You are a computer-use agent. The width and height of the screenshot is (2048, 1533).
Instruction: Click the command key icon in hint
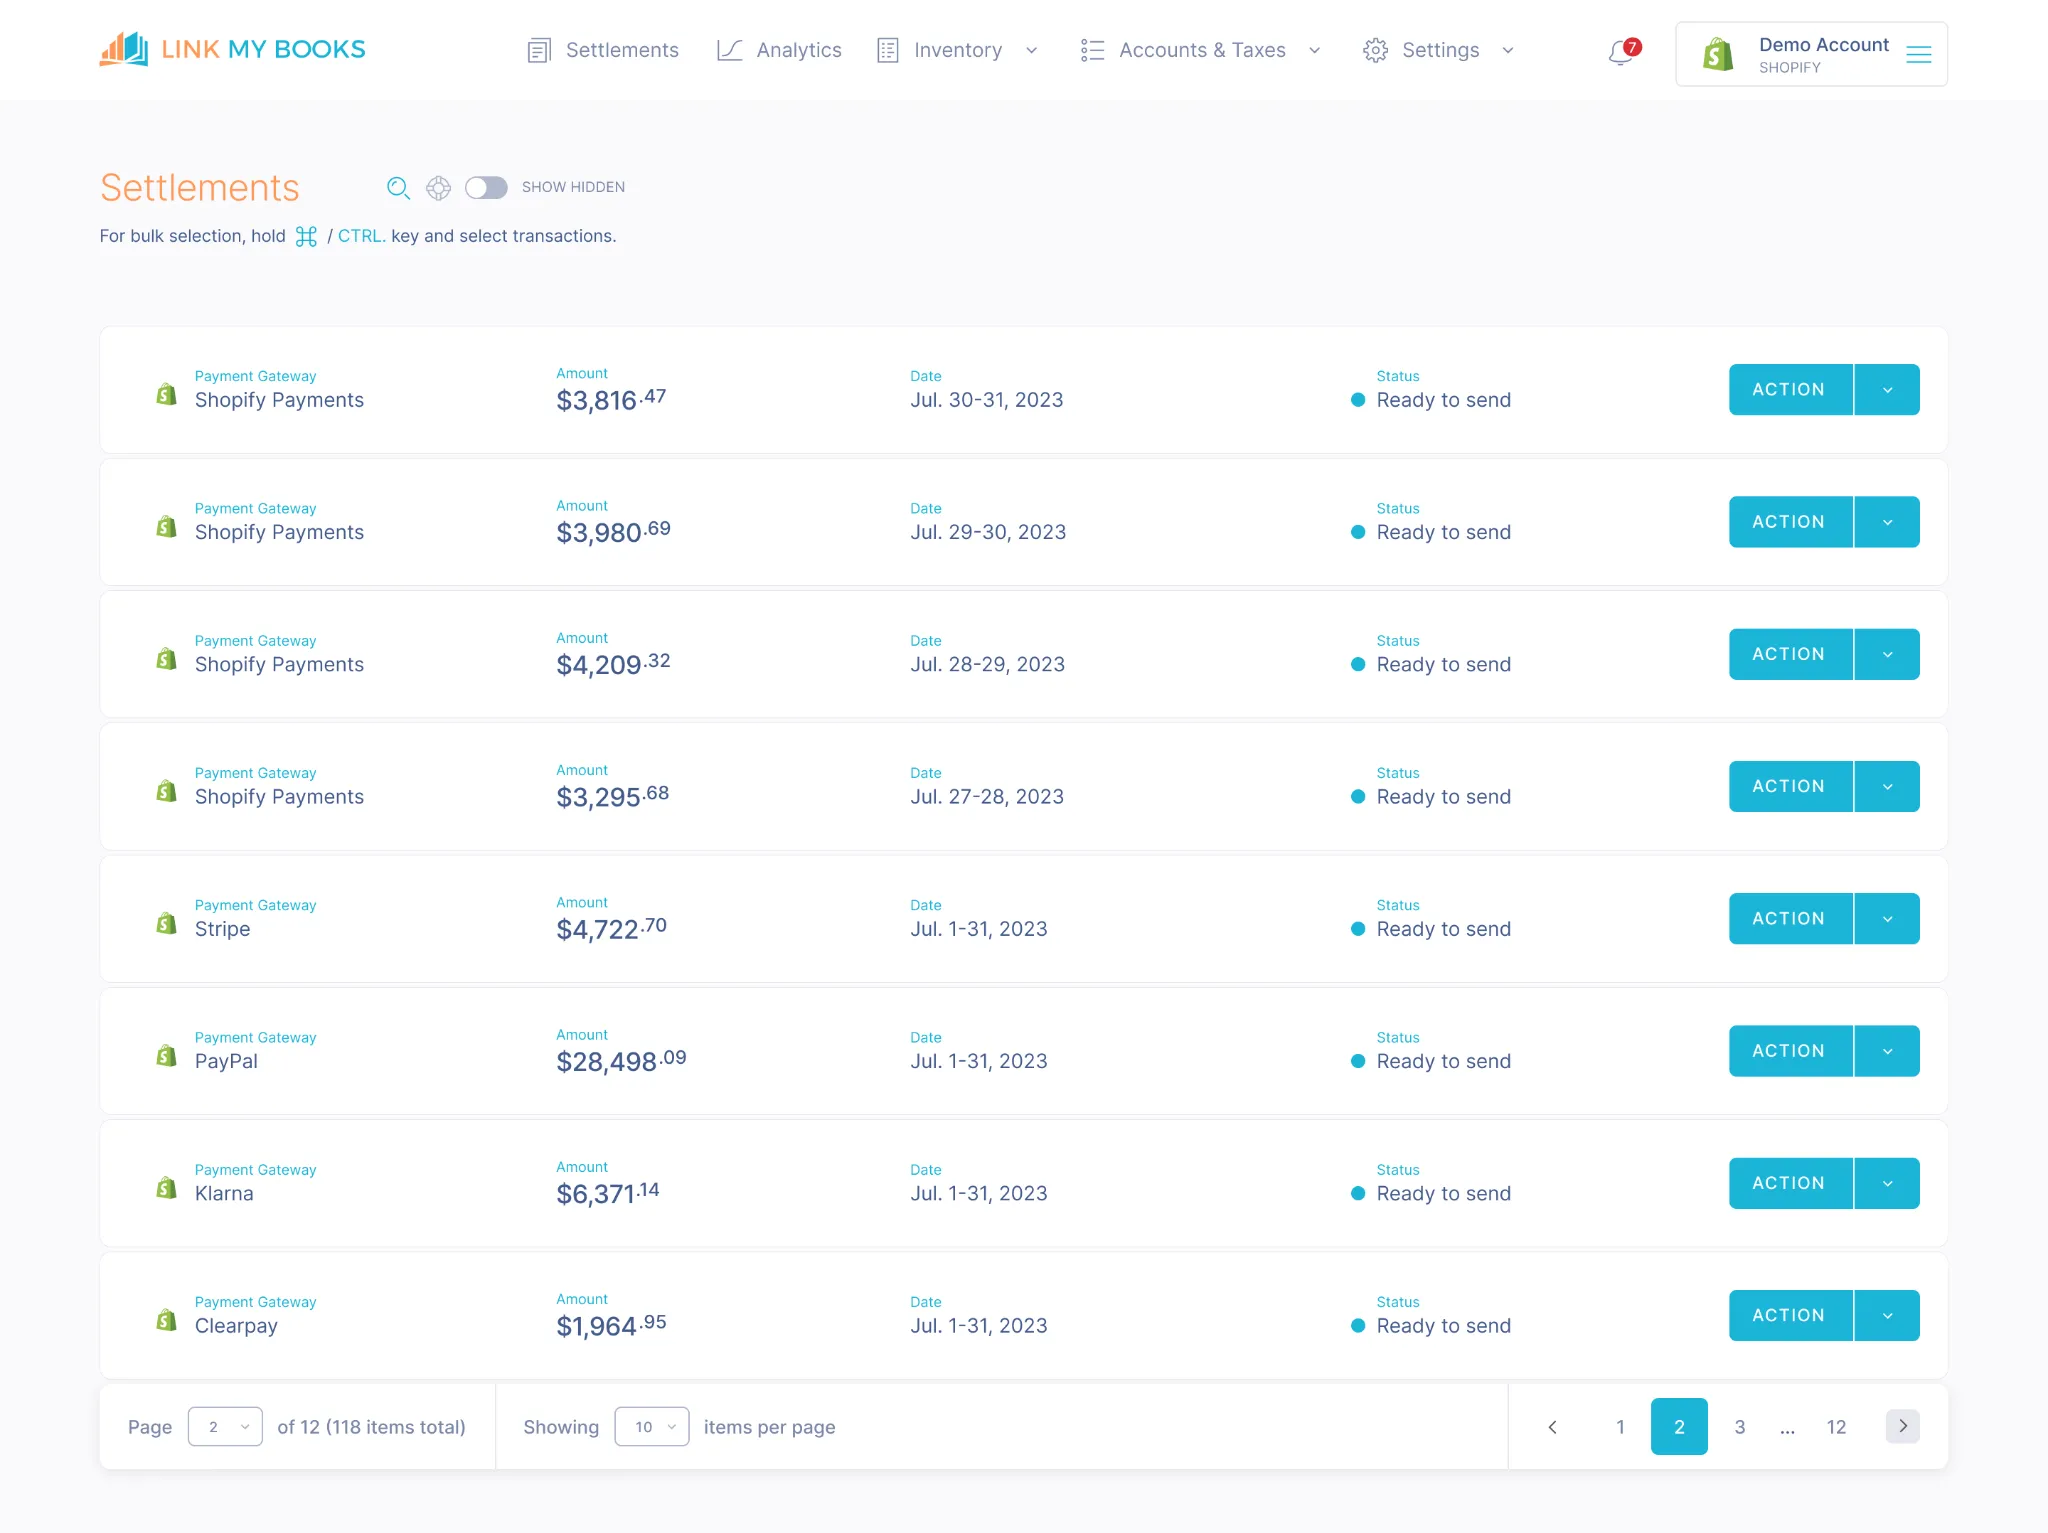(306, 236)
